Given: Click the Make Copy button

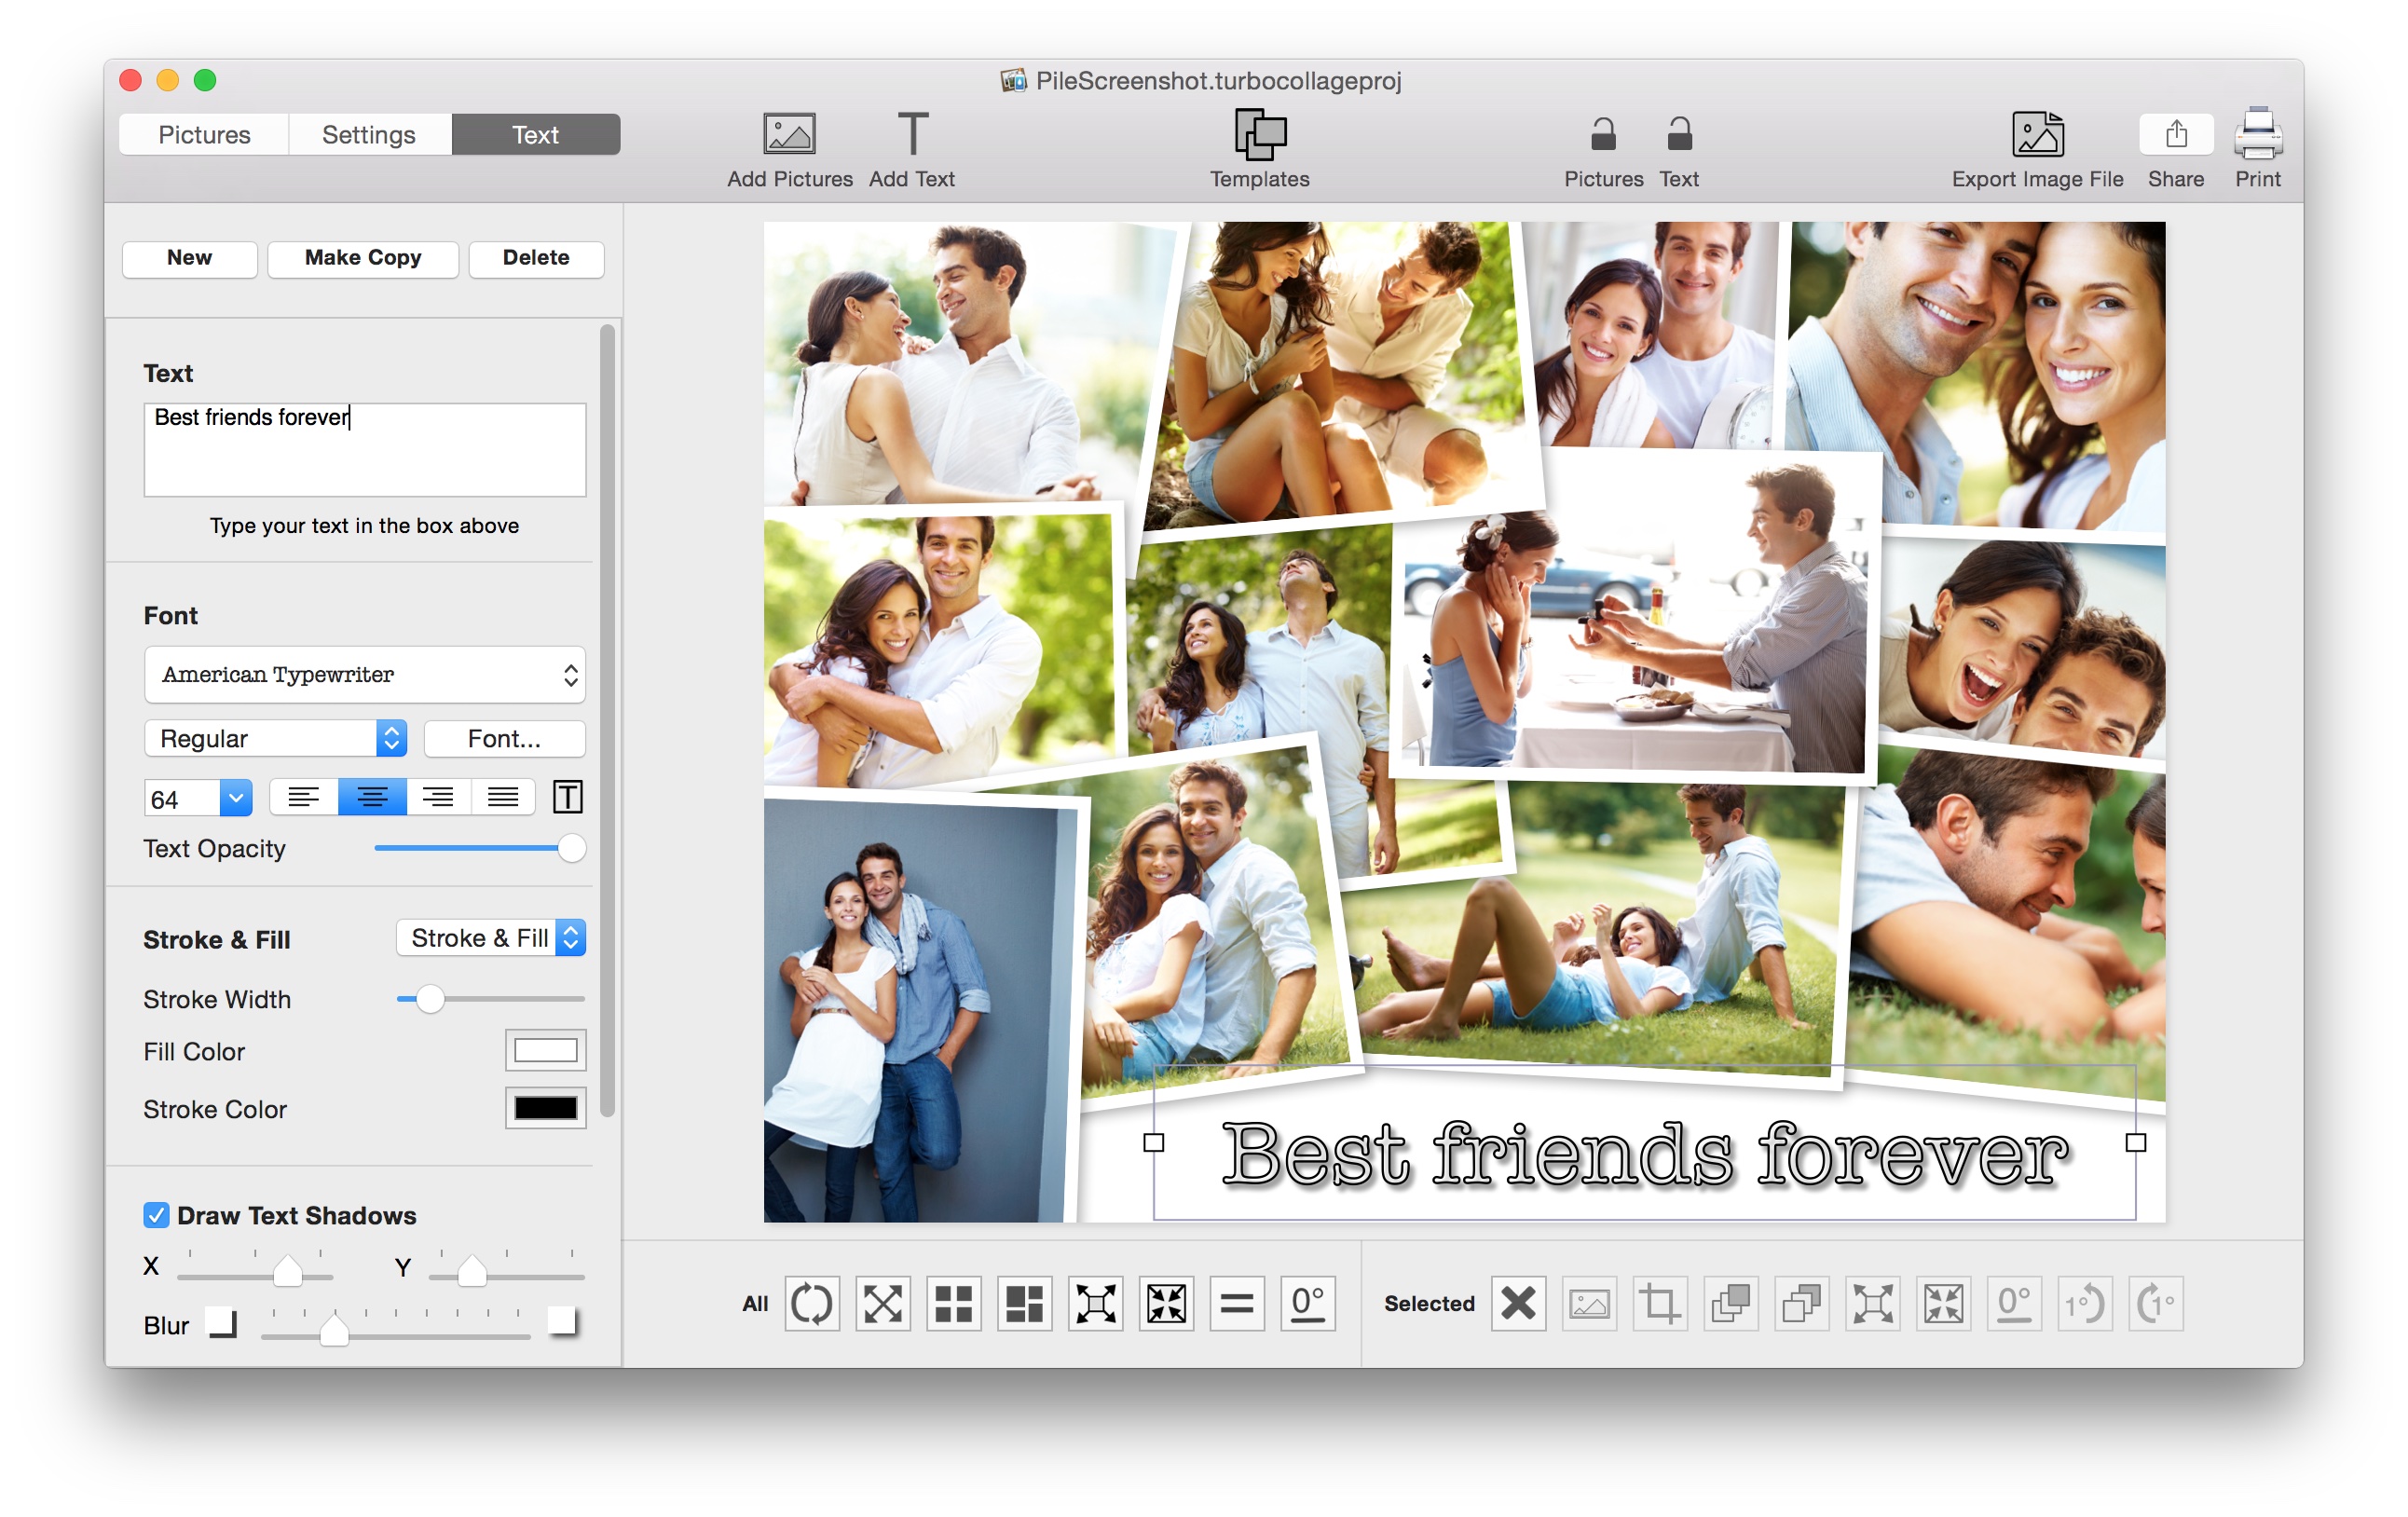Looking at the screenshot, I should click(363, 257).
